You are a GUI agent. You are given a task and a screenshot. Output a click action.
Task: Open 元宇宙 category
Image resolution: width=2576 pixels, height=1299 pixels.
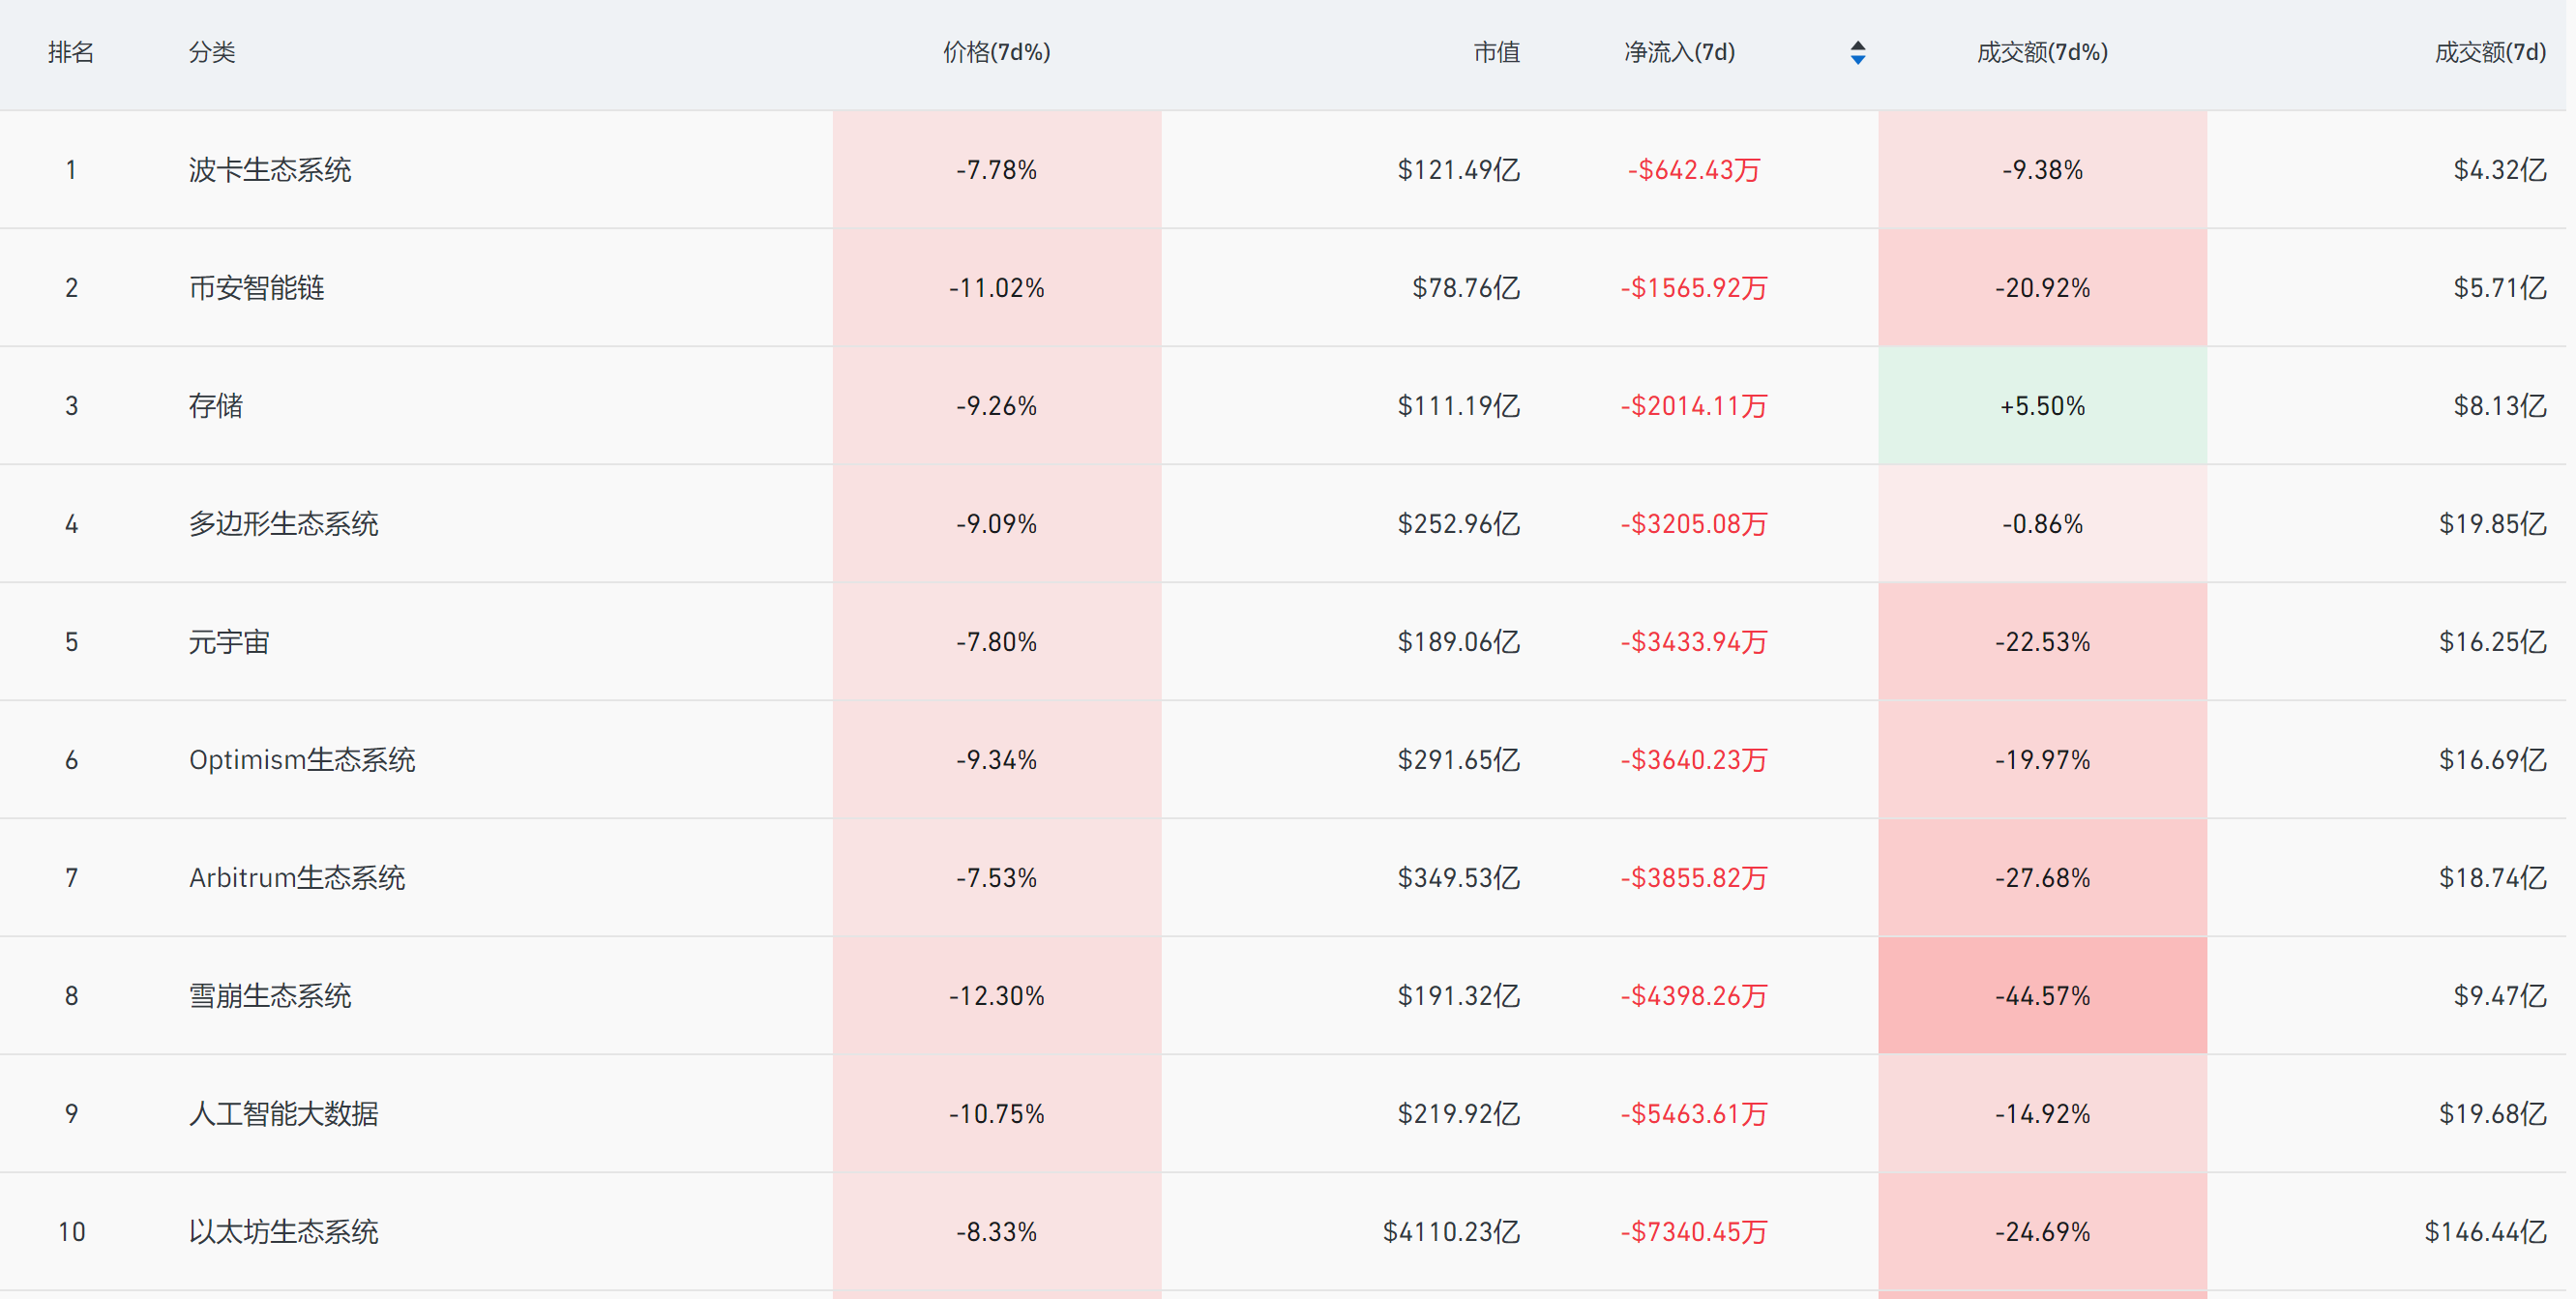tap(230, 642)
